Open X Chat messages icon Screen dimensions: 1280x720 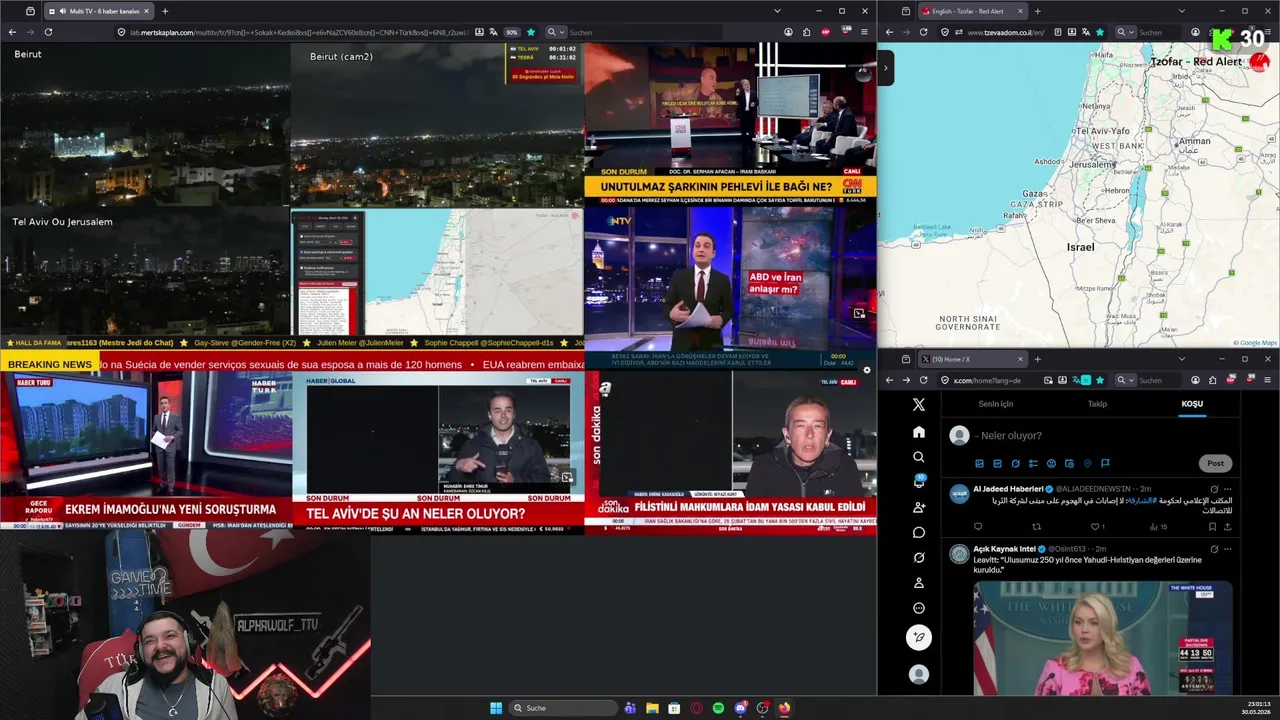click(x=919, y=532)
